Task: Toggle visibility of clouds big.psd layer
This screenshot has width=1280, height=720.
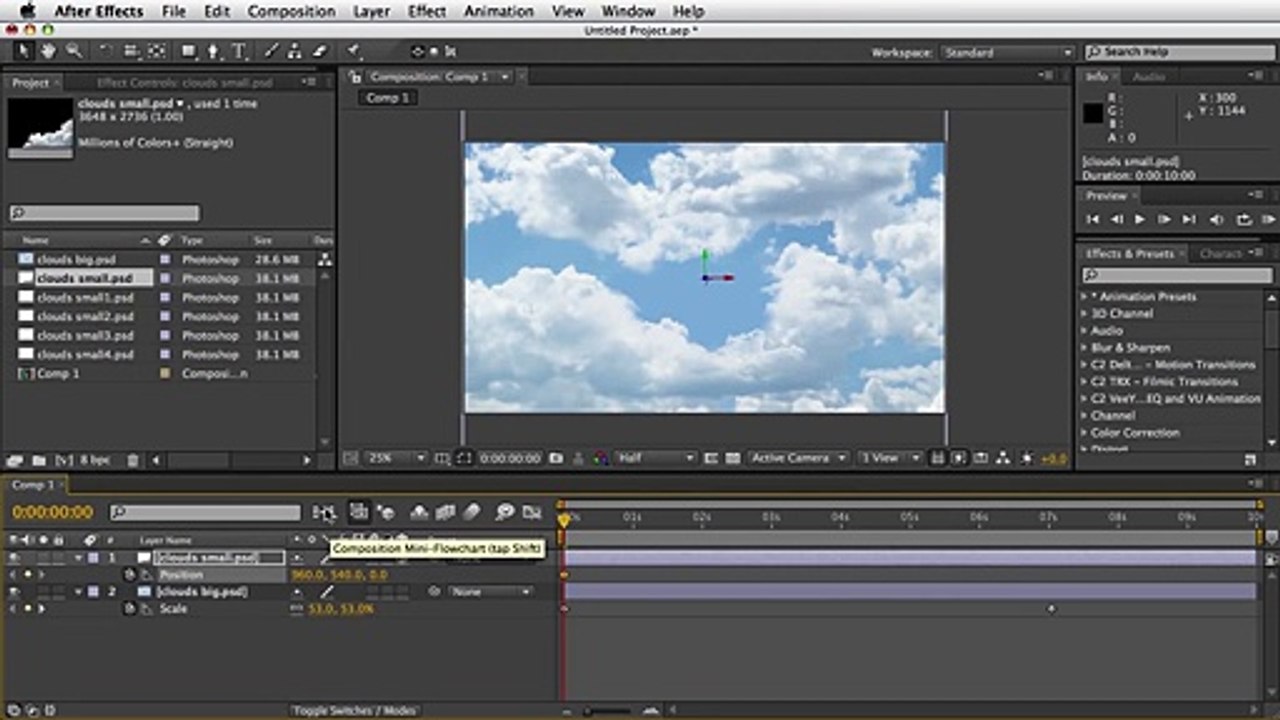Action: pos(14,592)
